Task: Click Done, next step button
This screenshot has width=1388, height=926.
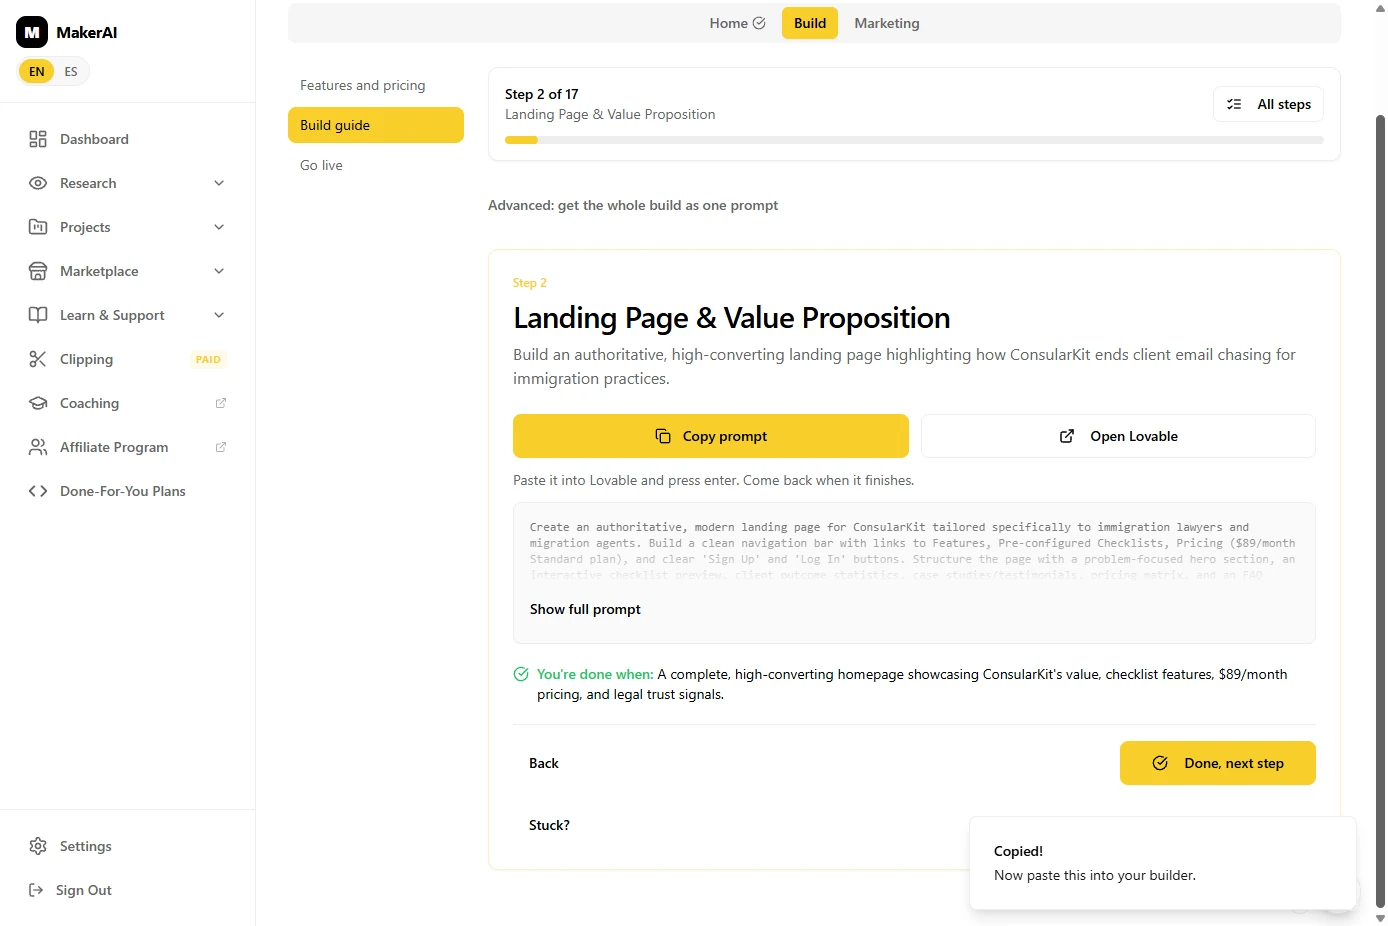Action: (1218, 763)
